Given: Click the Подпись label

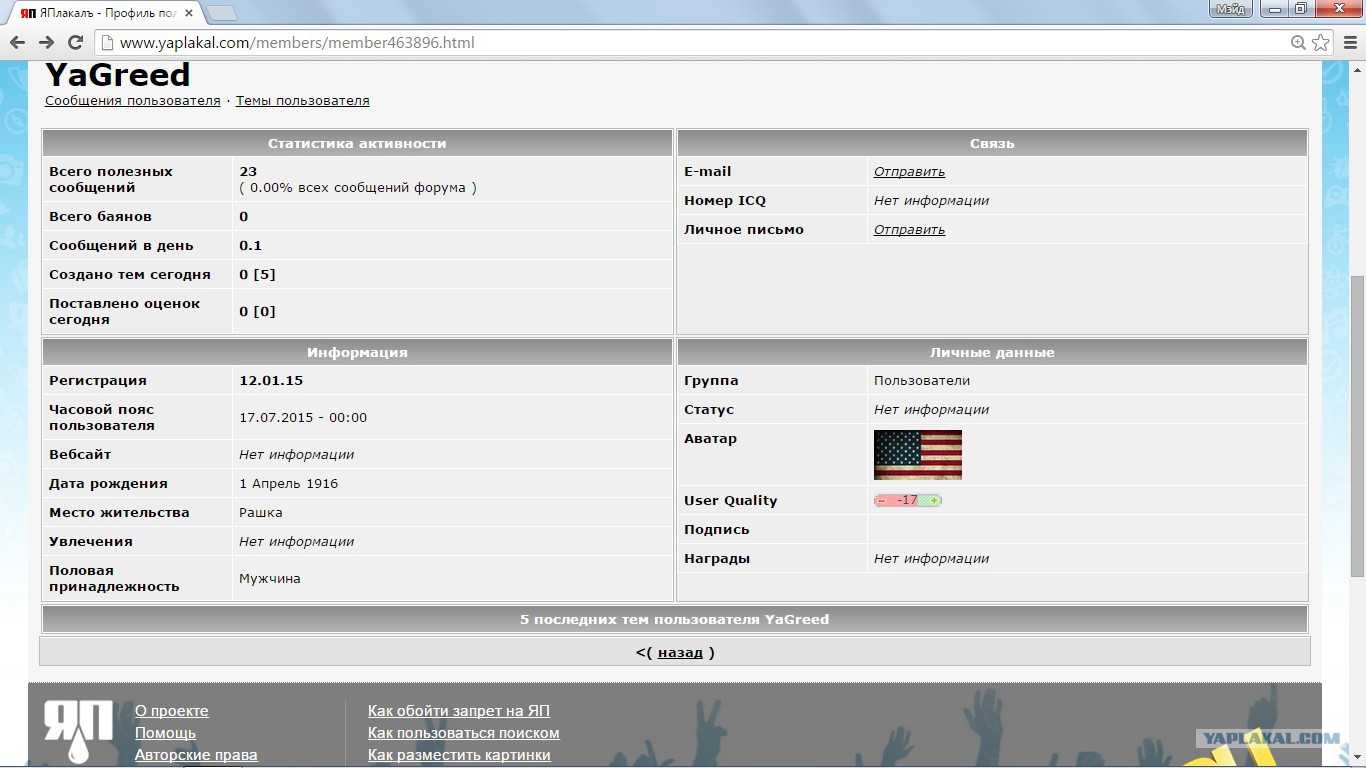Looking at the screenshot, I should point(717,529).
